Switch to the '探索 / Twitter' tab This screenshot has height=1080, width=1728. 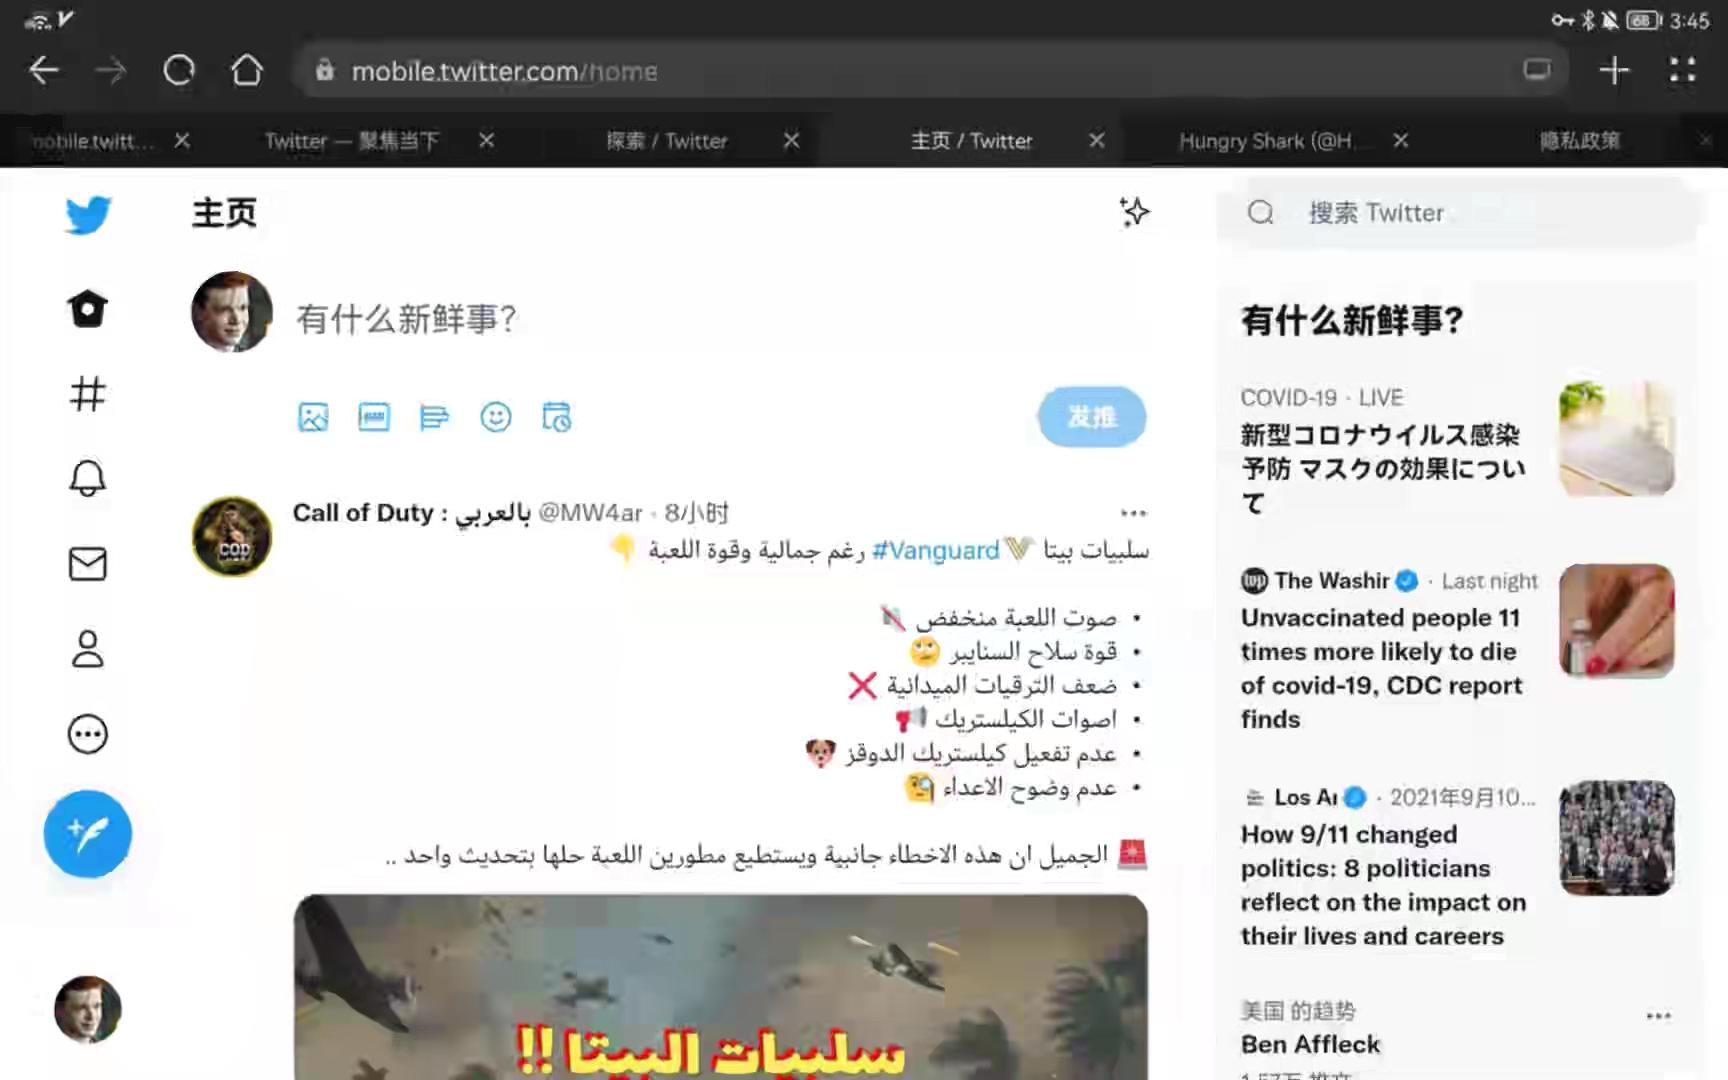click(x=667, y=141)
